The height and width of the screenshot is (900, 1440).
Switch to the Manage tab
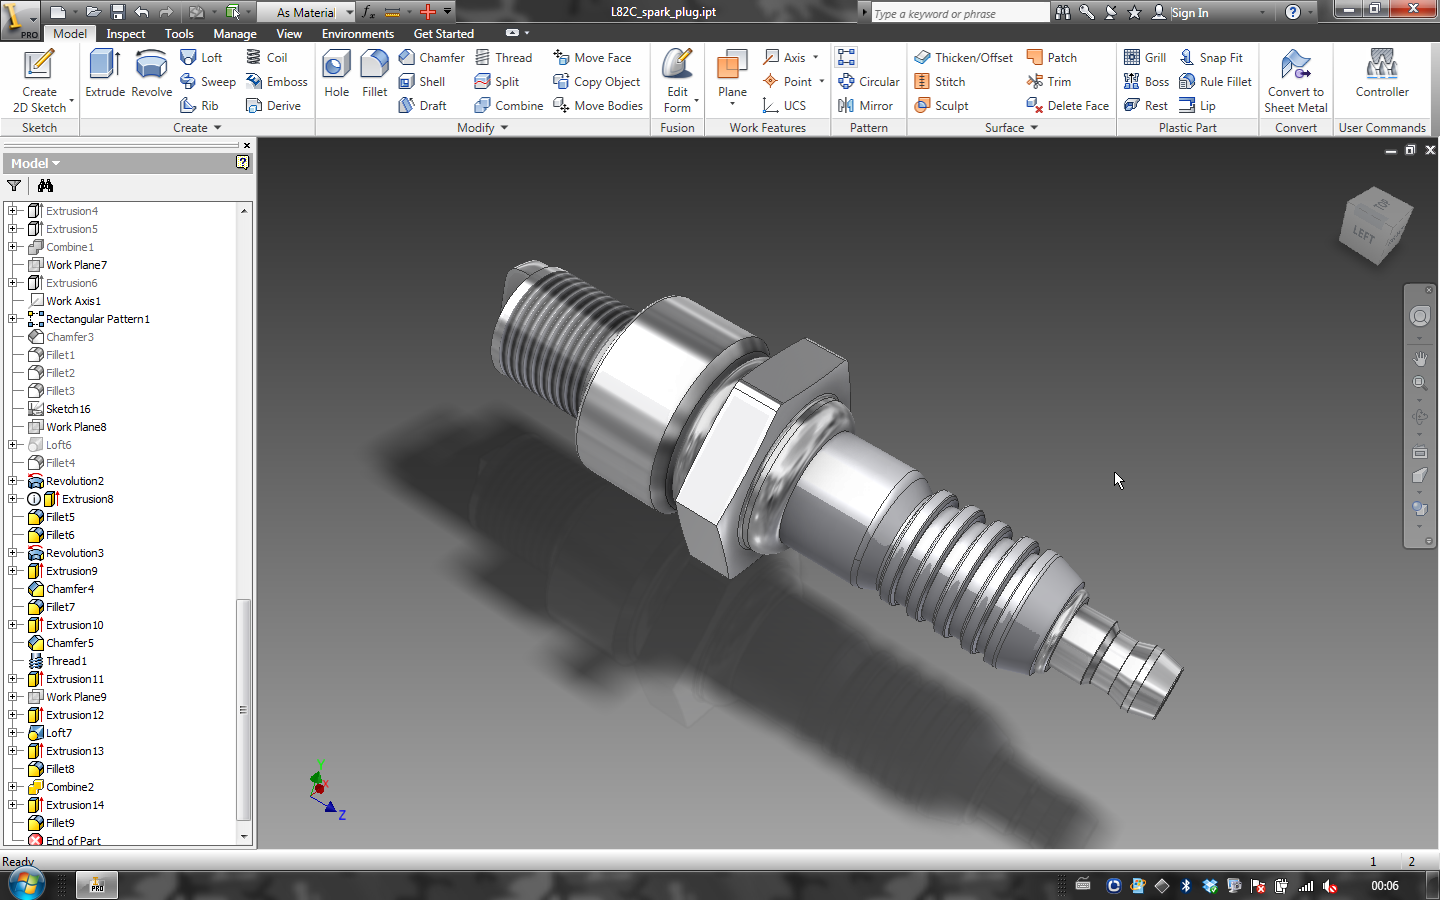(x=235, y=33)
